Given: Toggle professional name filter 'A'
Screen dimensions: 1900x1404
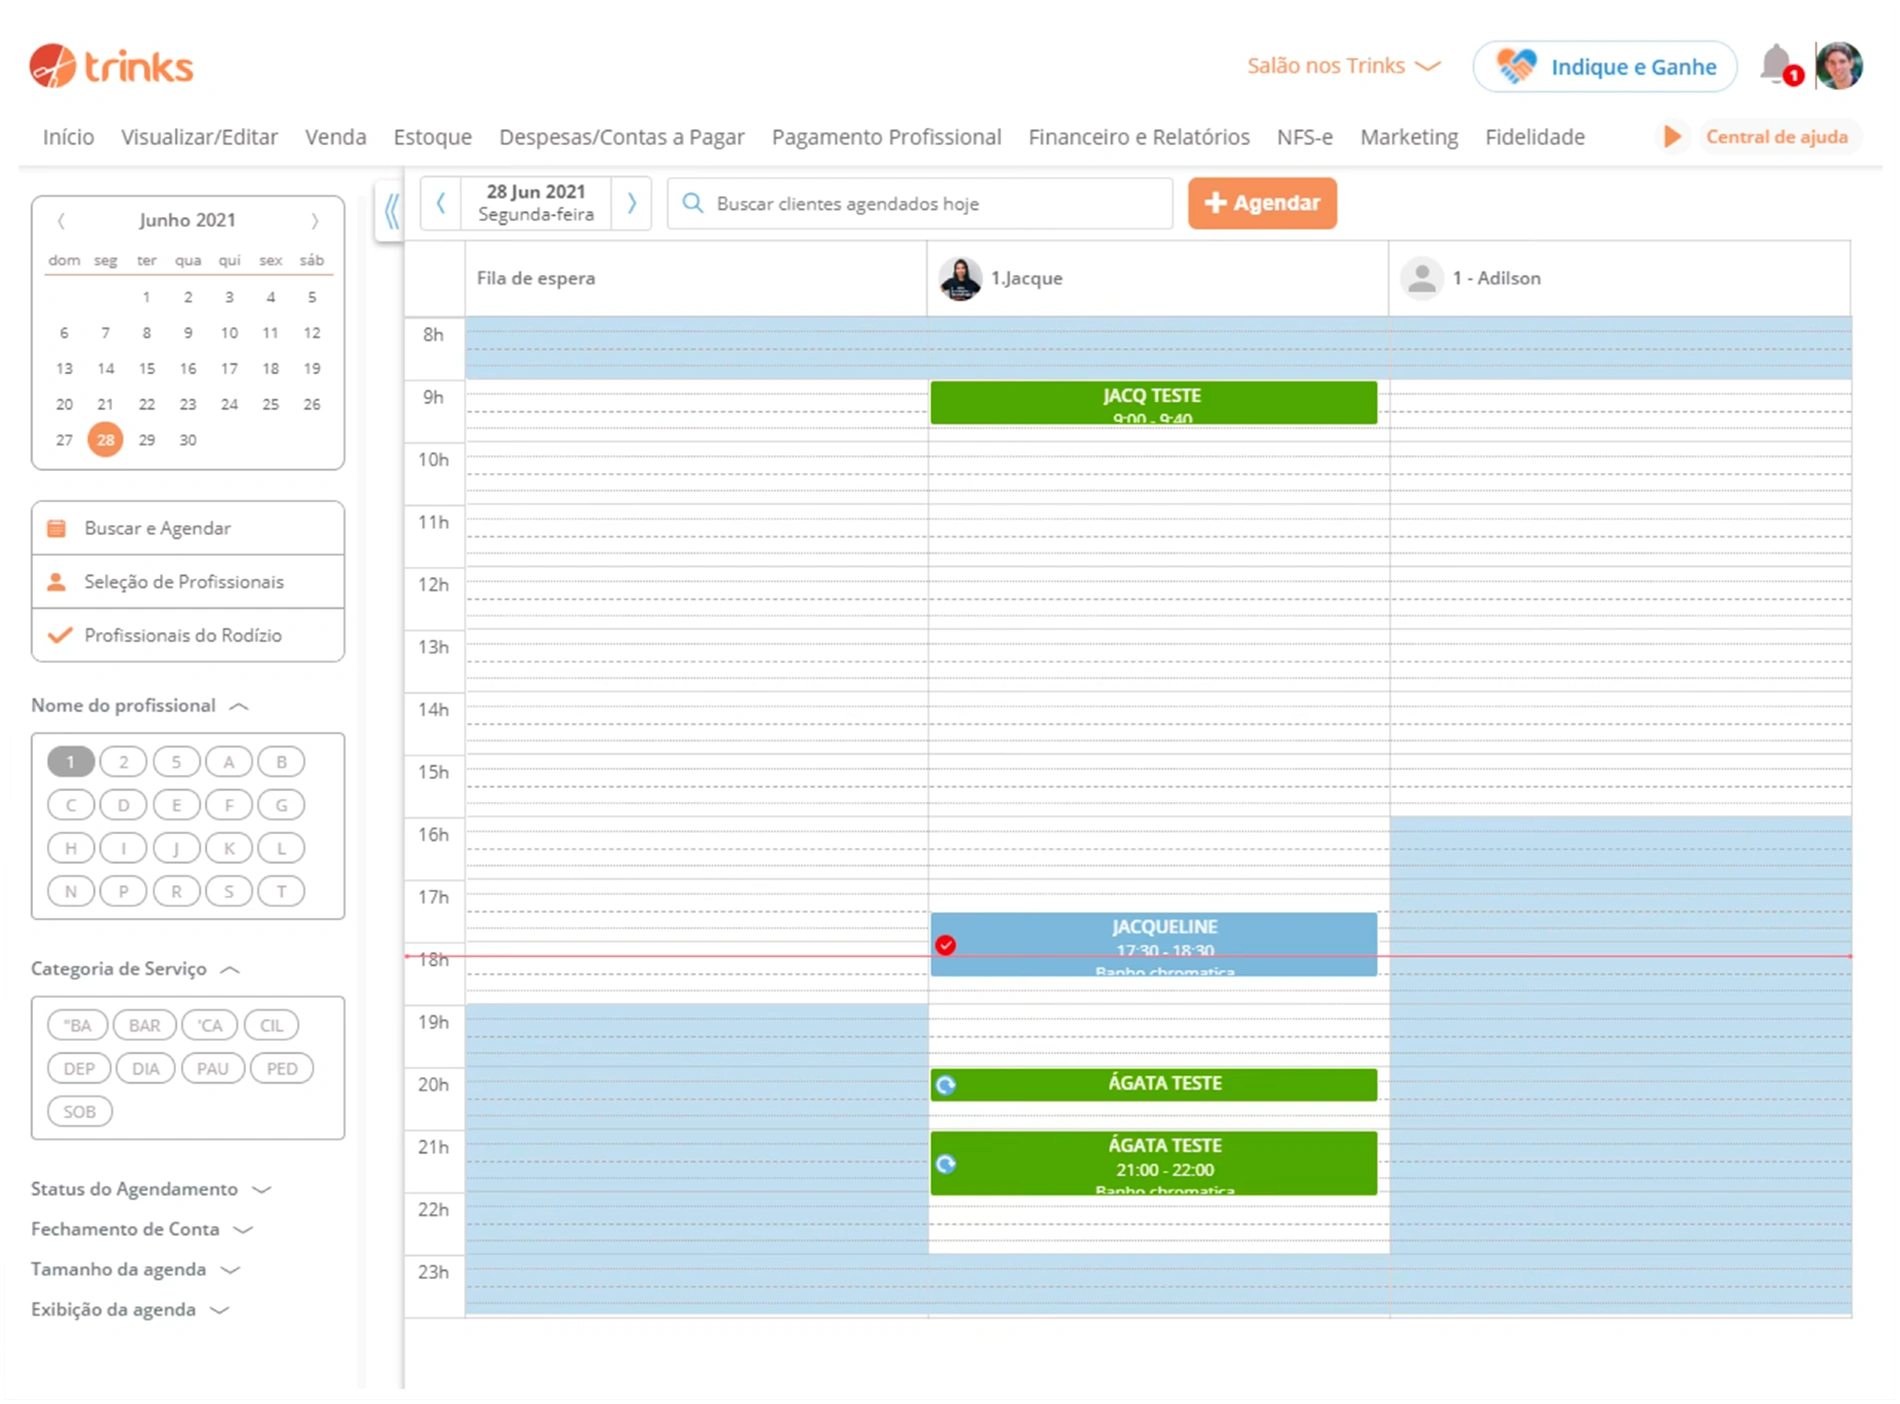Looking at the screenshot, I should point(229,762).
